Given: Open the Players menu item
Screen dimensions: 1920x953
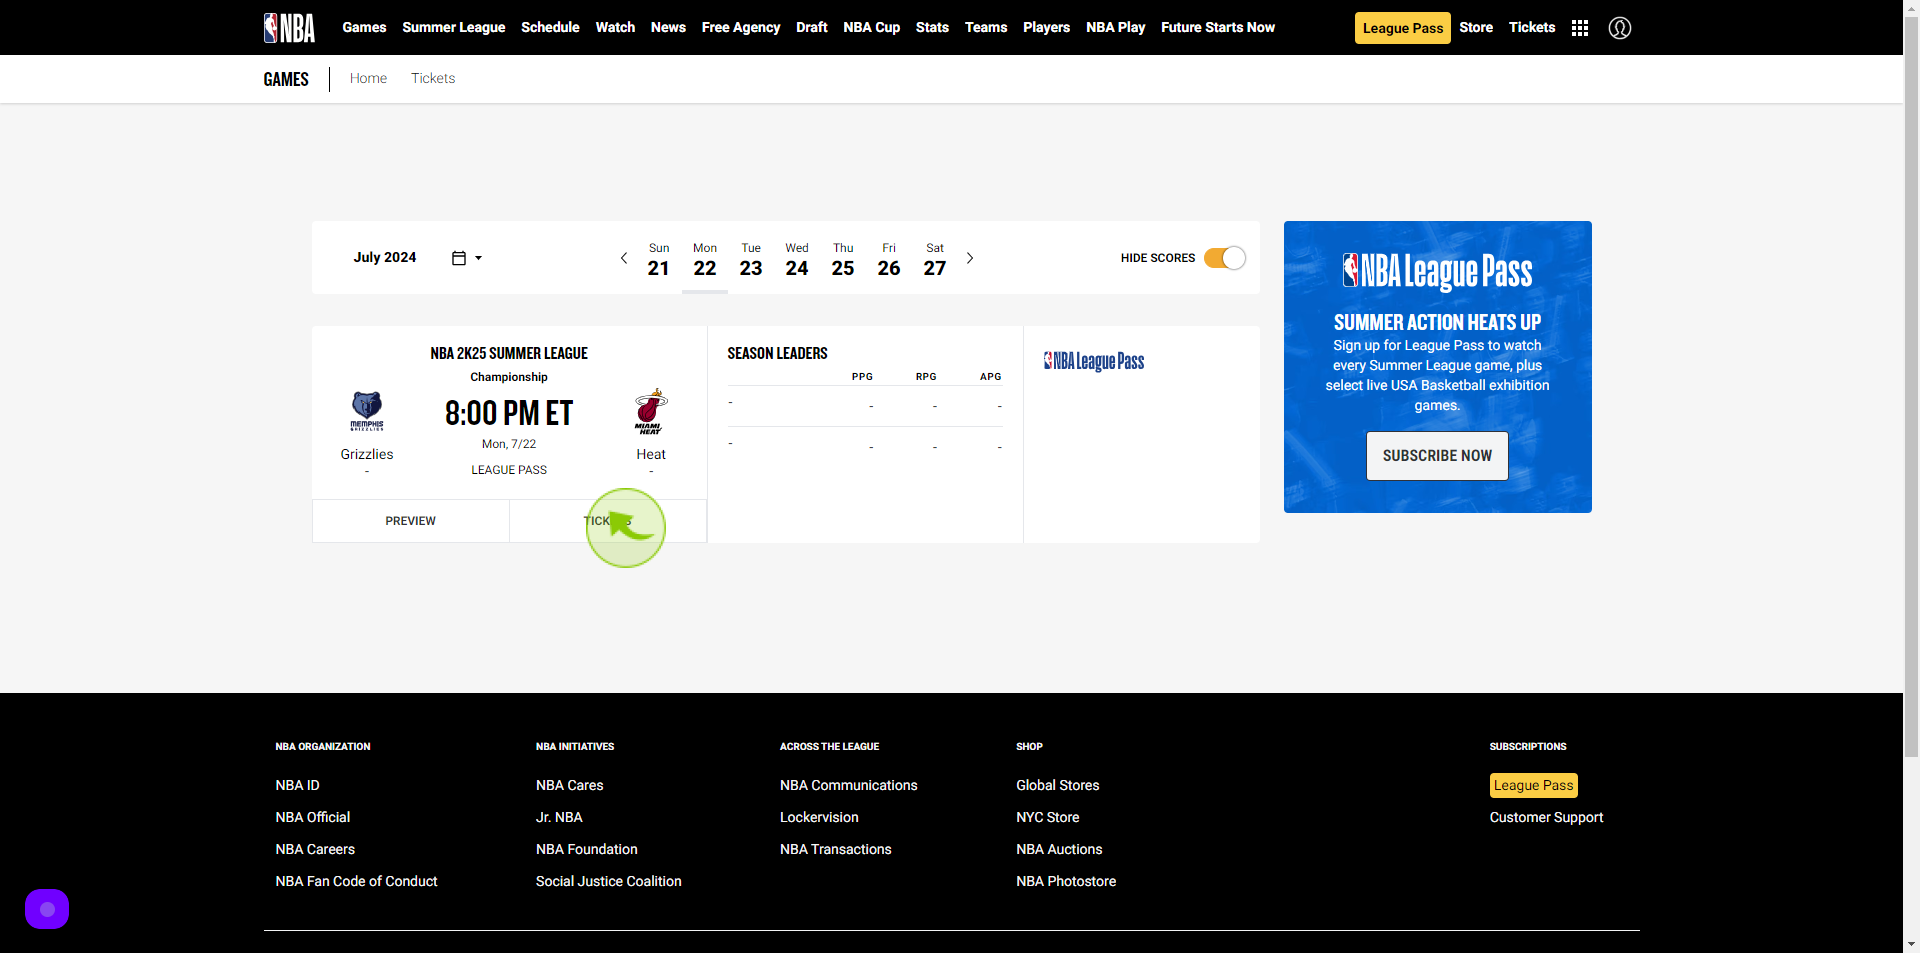Looking at the screenshot, I should pyautogui.click(x=1046, y=27).
